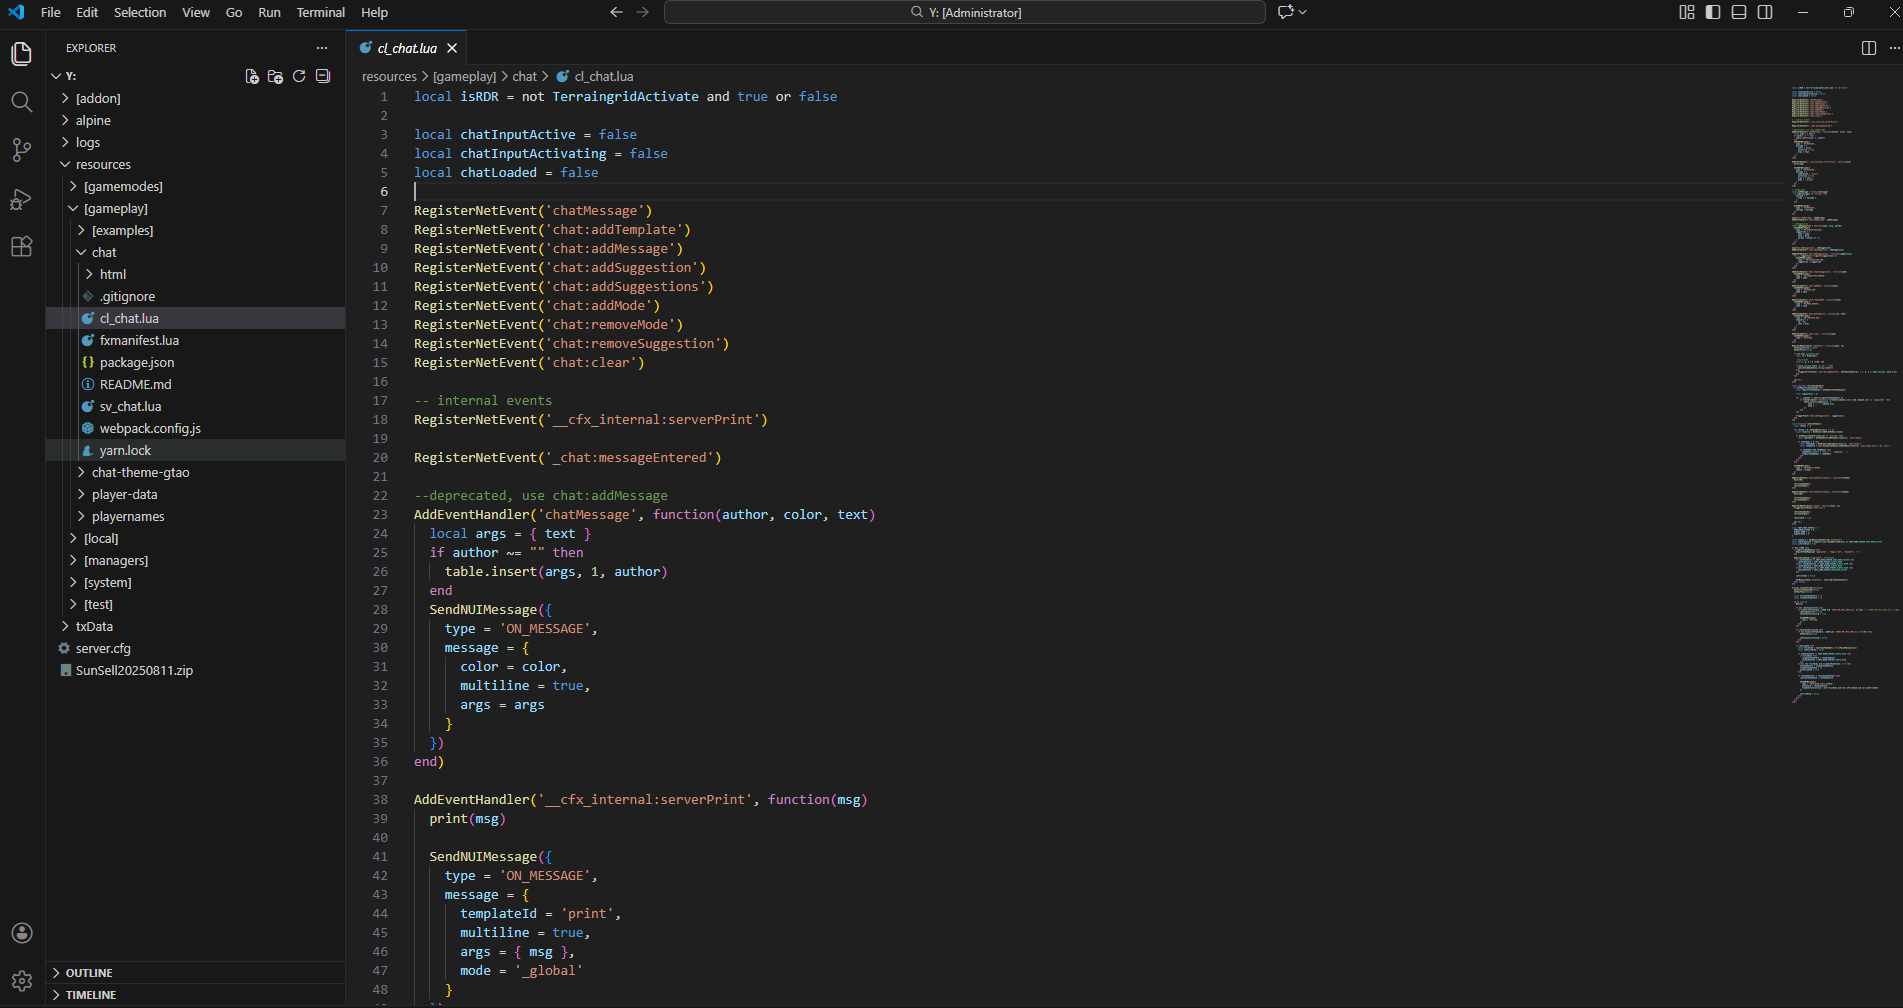Click the command center search box
Screen dimensions: 1903x1008
[964, 12]
